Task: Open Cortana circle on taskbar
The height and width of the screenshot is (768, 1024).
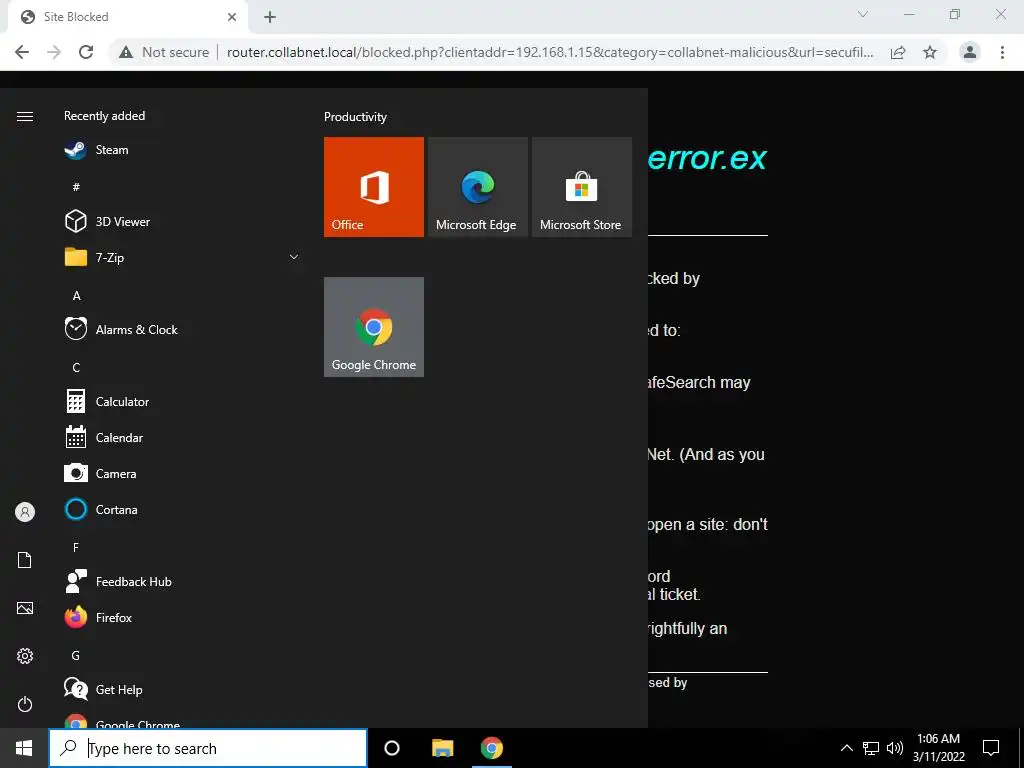Action: pos(392,748)
